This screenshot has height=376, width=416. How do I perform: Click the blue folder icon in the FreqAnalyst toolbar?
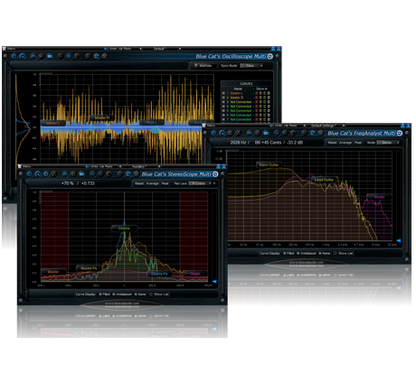[x=266, y=133]
